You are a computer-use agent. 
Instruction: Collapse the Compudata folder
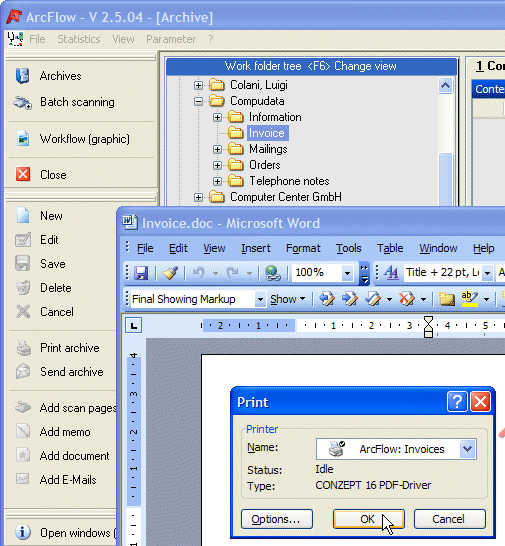[199, 101]
